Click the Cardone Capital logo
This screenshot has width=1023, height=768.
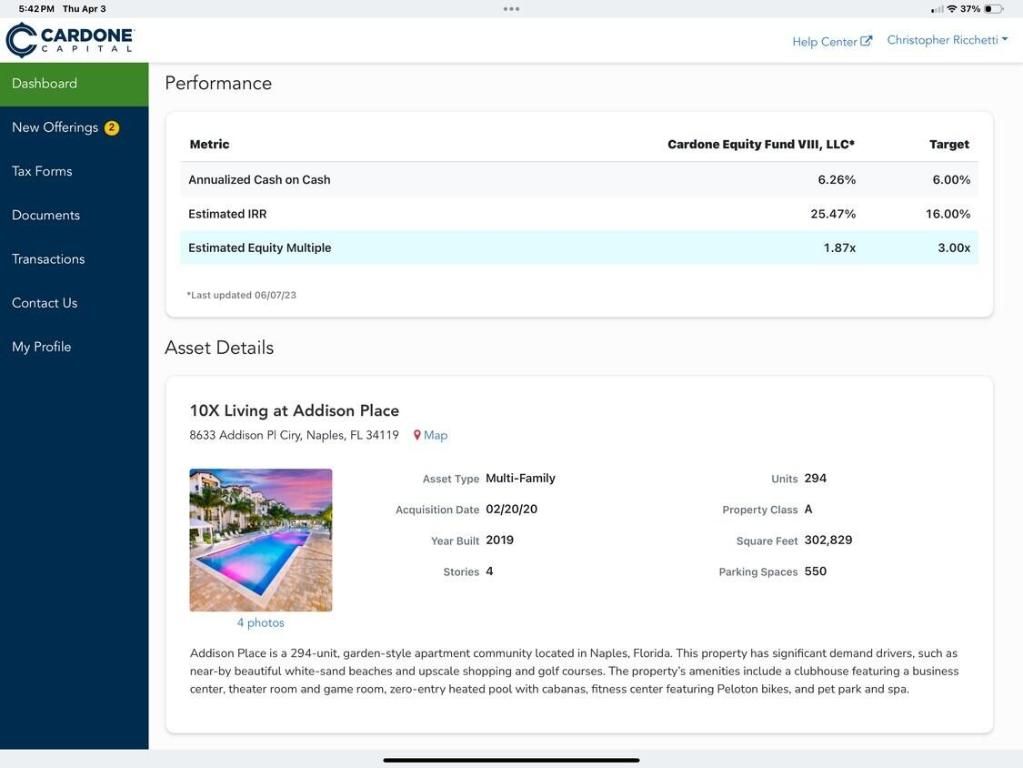point(70,40)
